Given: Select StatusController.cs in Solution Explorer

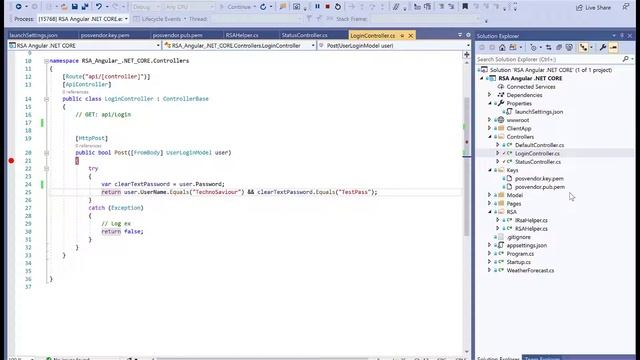Looking at the screenshot, I should pos(538,162).
